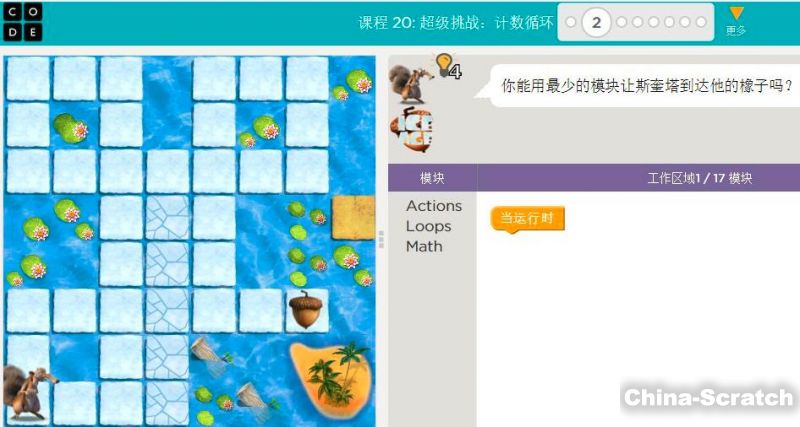Select the acorn on the ice tile
Image resolution: width=800 pixels, height=427 pixels.
tap(306, 310)
